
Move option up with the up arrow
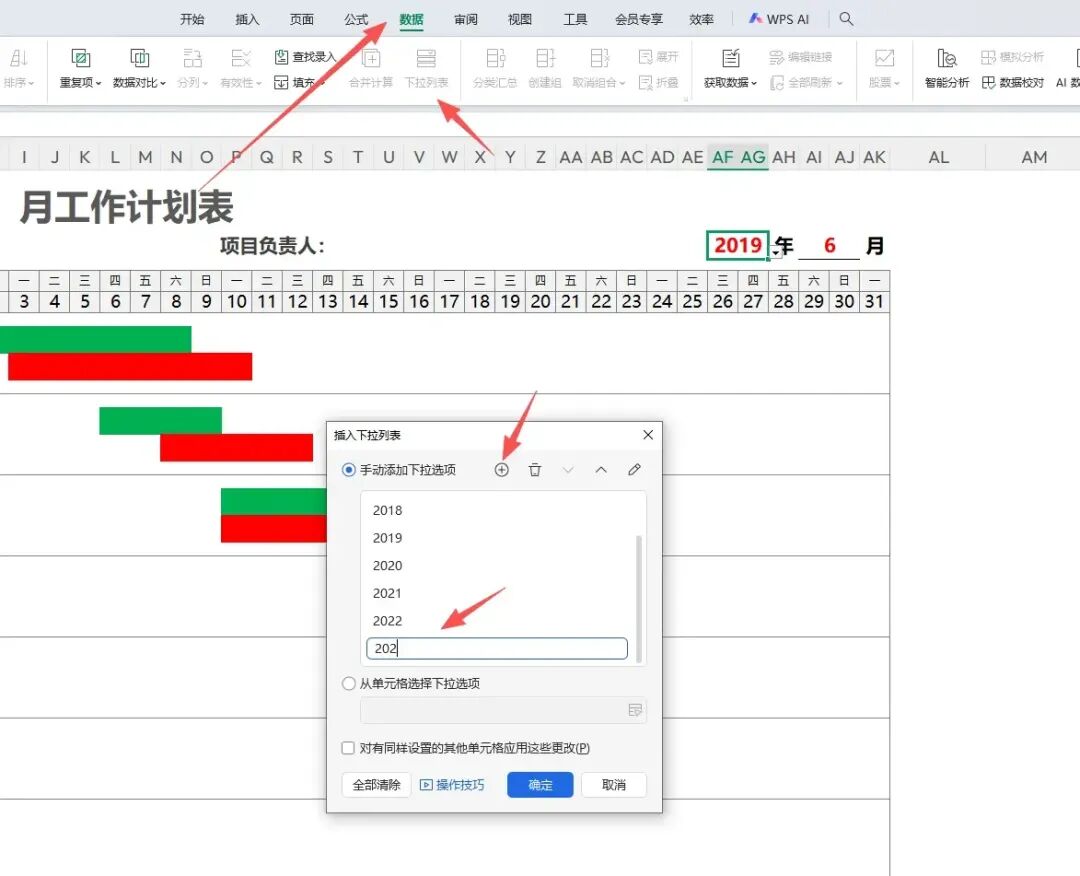pos(601,470)
